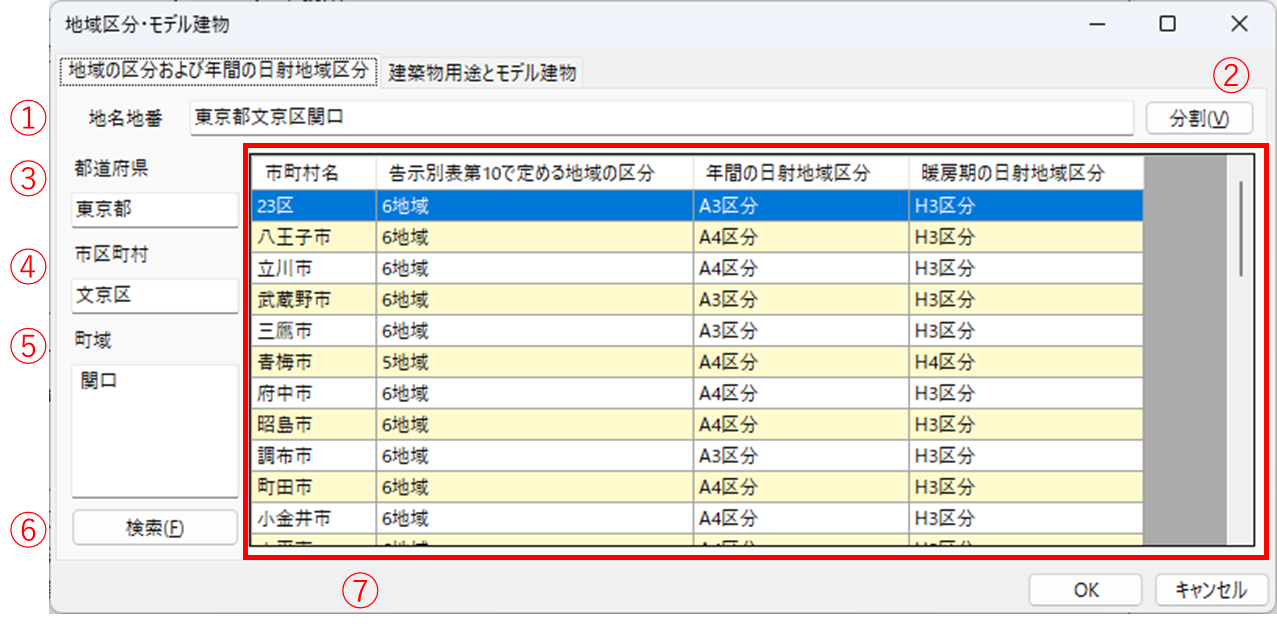The height and width of the screenshot is (639, 1277).
Task: Select the 23区 row in the table
Action: coord(696,207)
